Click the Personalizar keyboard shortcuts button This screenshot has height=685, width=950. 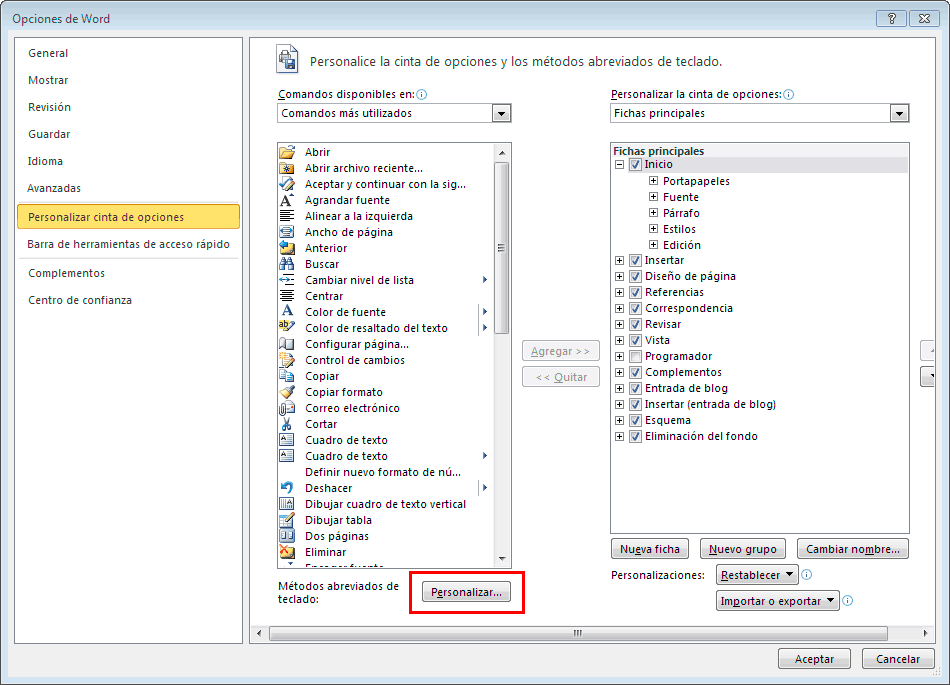pos(465,593)
